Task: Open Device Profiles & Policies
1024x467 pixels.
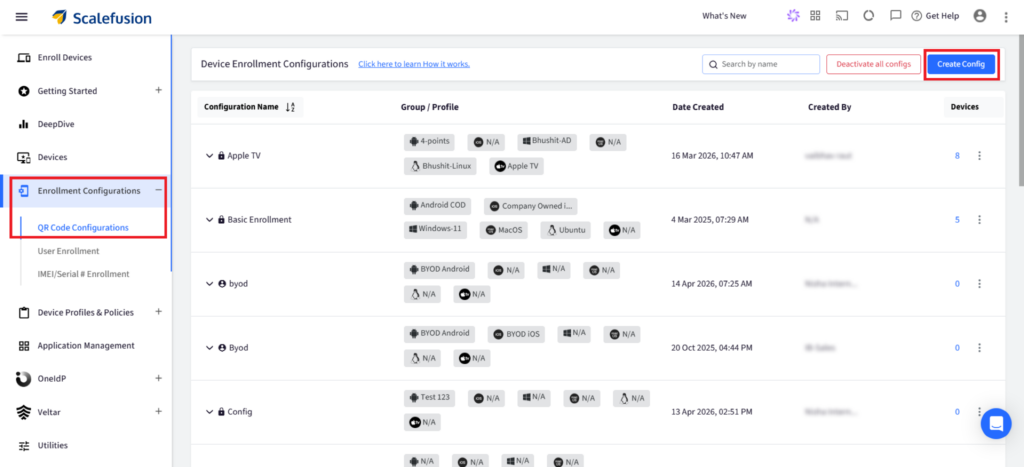Action: (86, 312)
